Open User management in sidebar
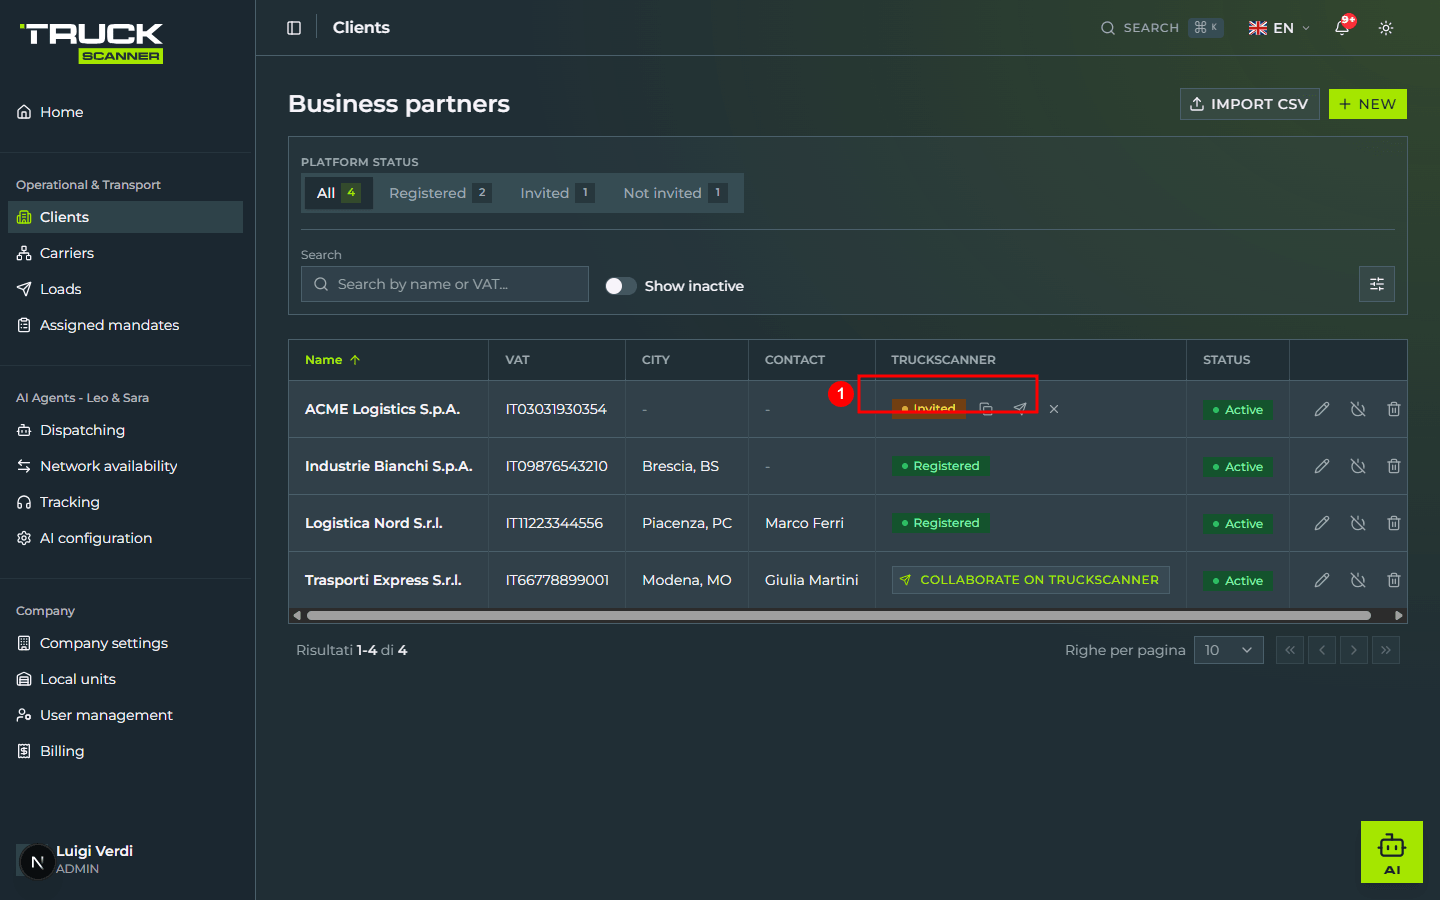The width and height of the screenshot is (1440, 900). pos(125,715)
